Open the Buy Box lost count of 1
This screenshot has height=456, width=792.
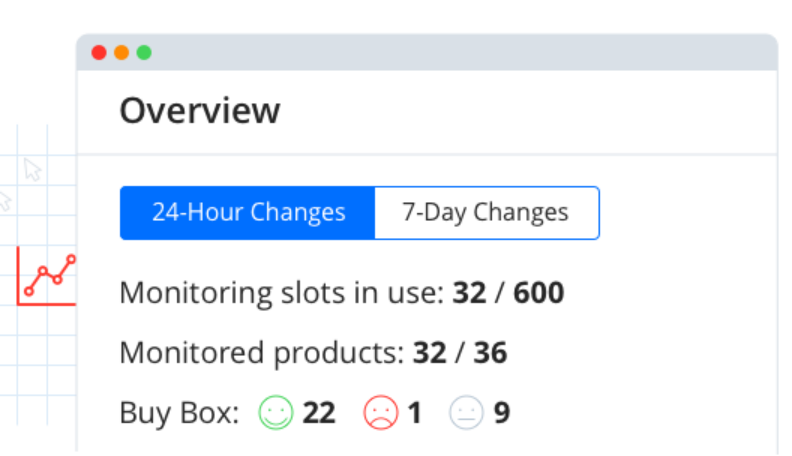[414, 412]
